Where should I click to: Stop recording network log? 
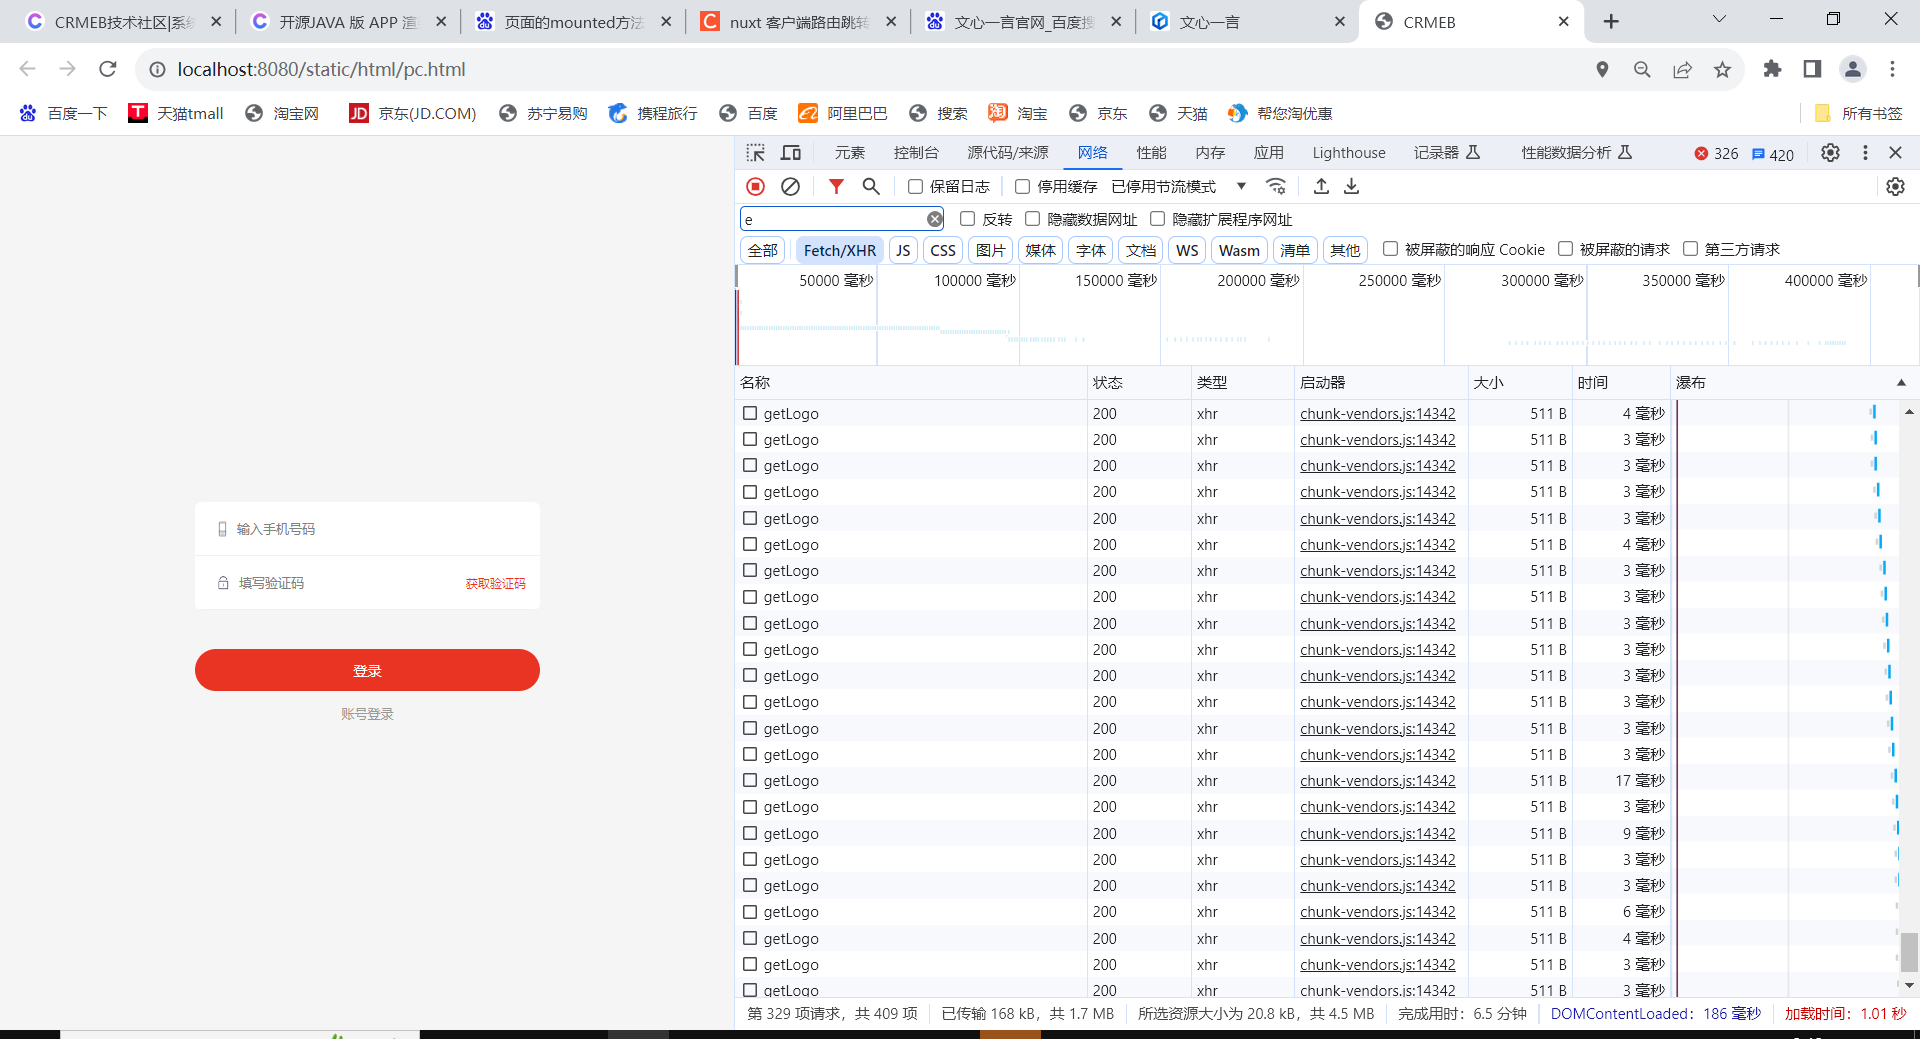coord(755,187)
